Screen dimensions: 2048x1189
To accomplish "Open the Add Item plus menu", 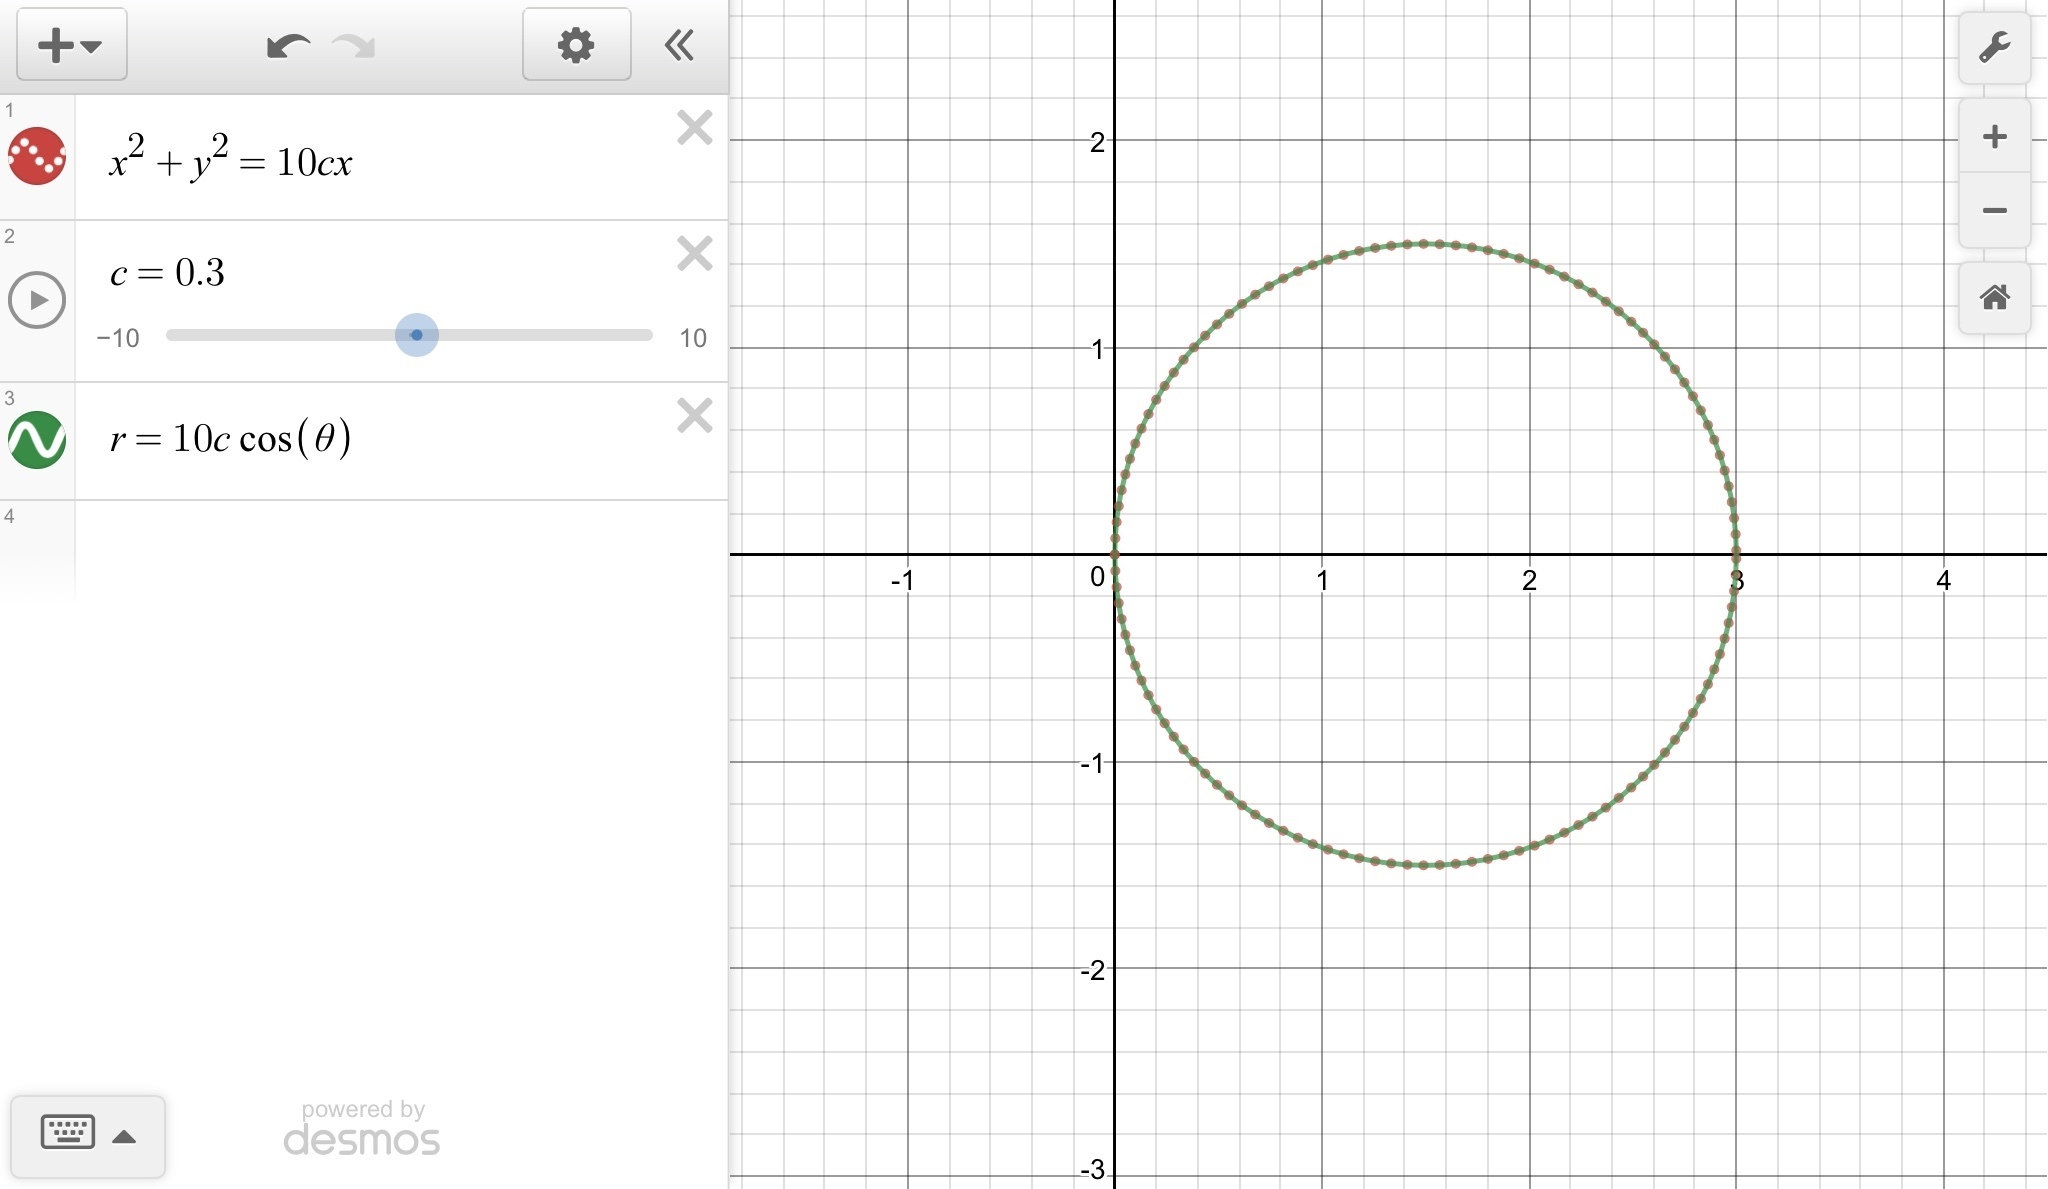I will 70,45.
